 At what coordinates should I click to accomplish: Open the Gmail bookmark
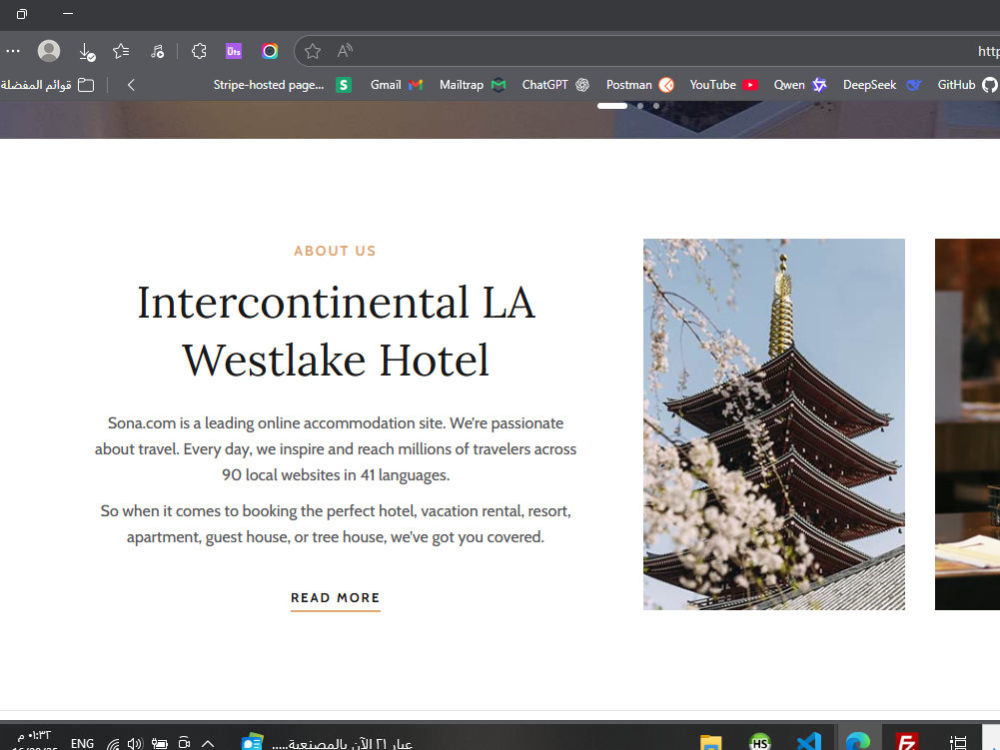pyautogui.click(x=396, y=85)
